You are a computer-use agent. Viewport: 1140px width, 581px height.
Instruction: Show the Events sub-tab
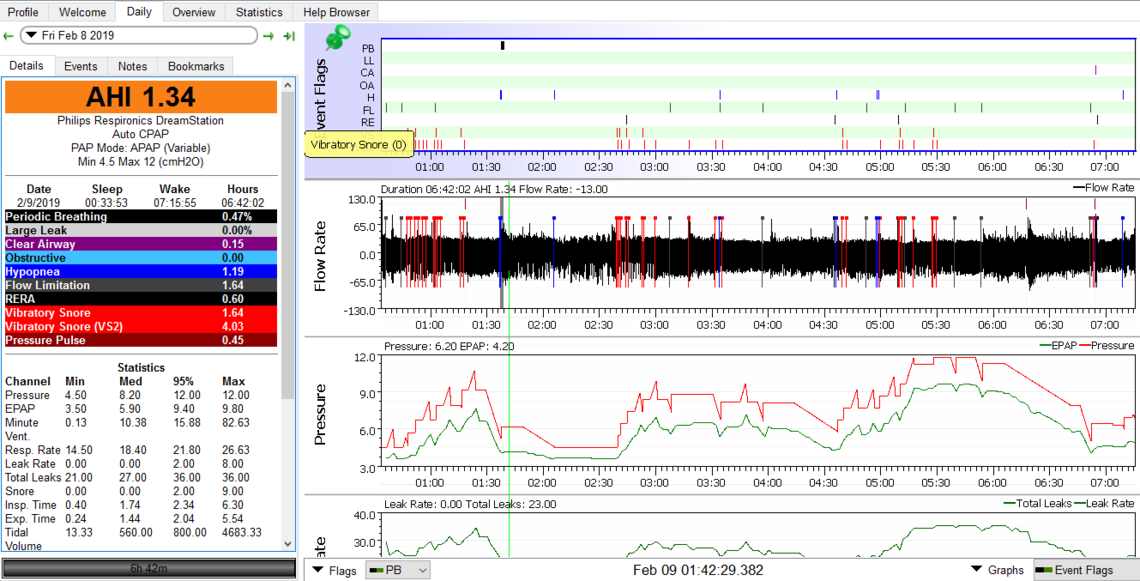coord(81,66)
